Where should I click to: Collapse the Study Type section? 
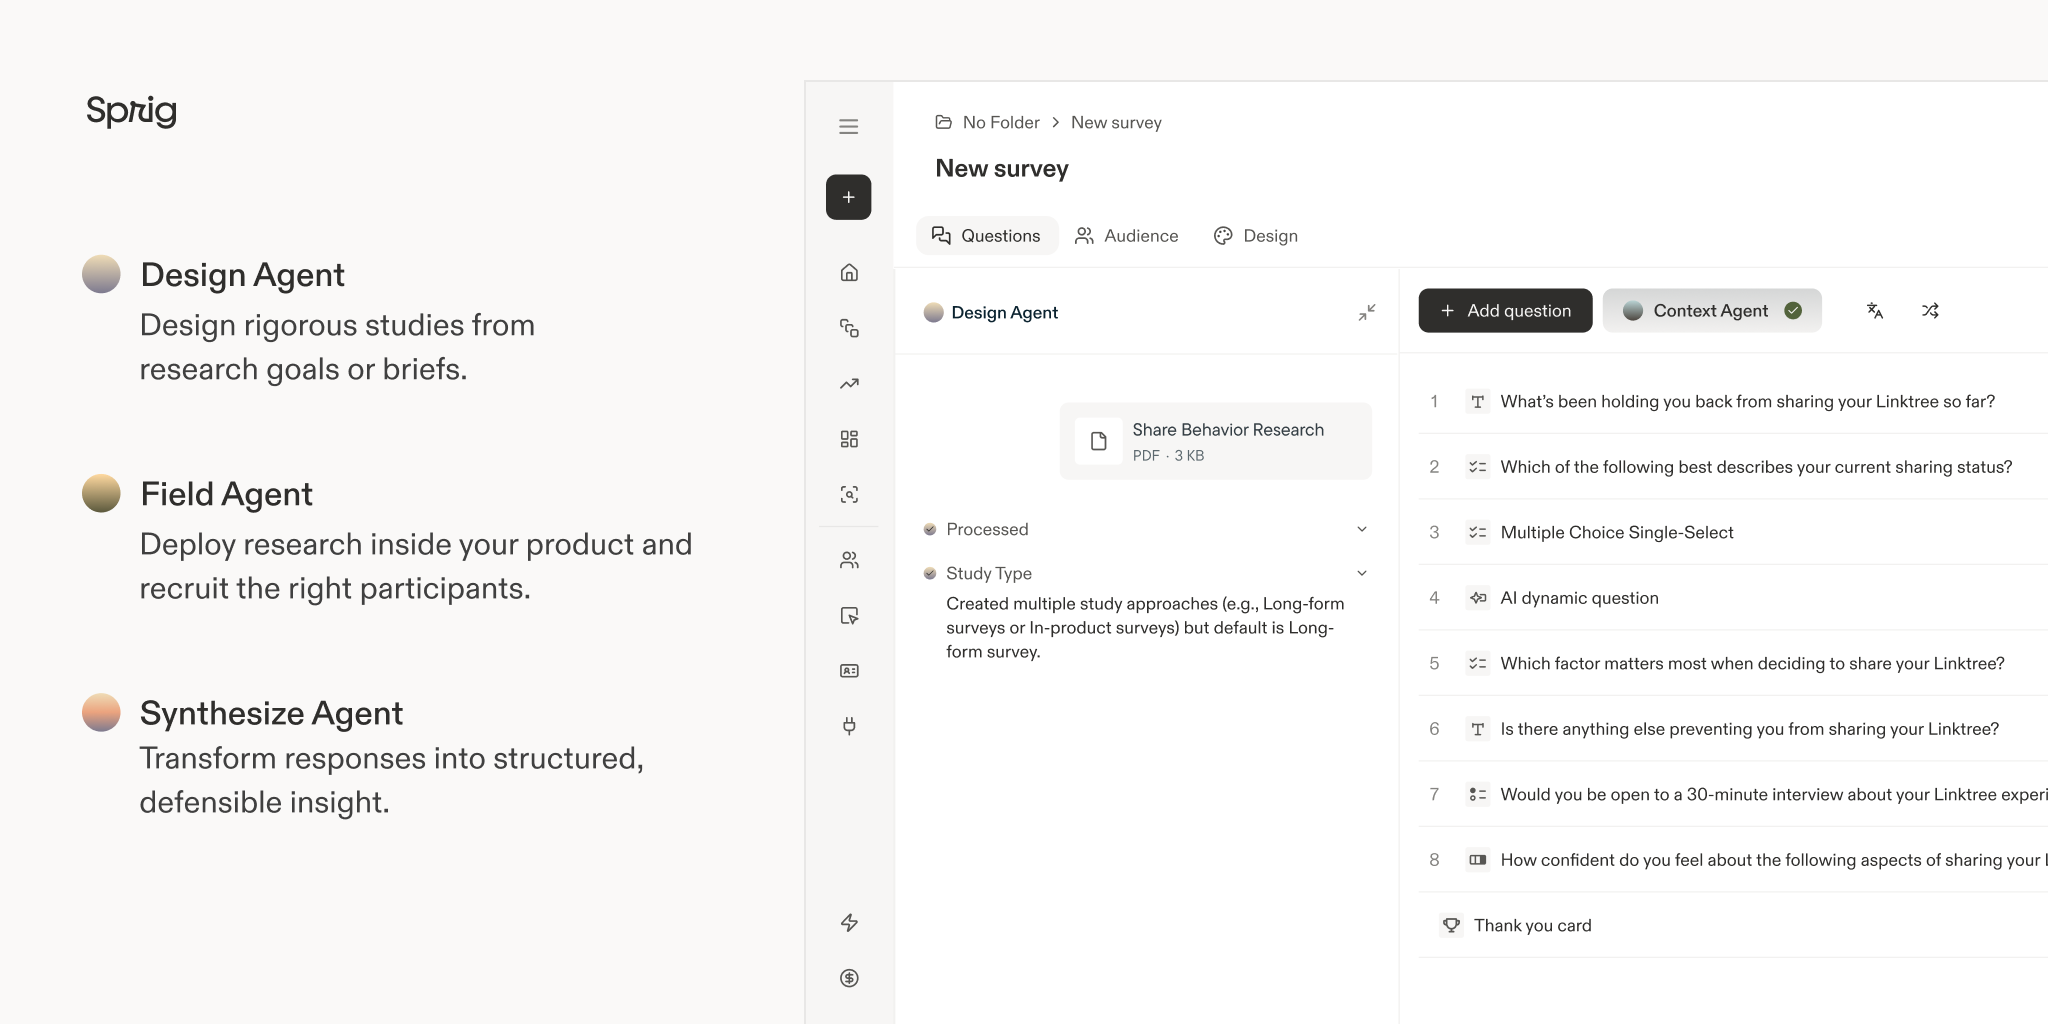[x=1361, y=572]
